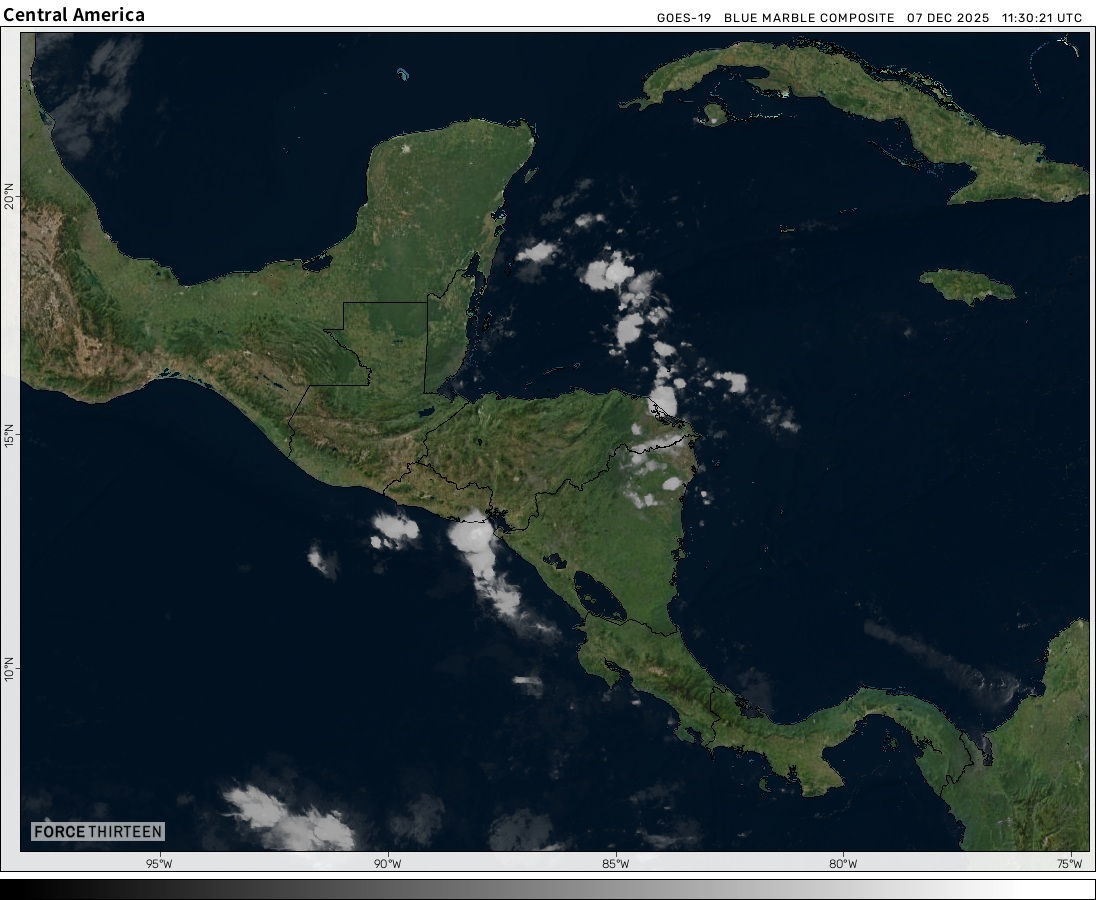The width and height of the screenshot is (1096, 900).
Task: Select the GOES-19 satellite label
Action: click(x=684, y=18)
